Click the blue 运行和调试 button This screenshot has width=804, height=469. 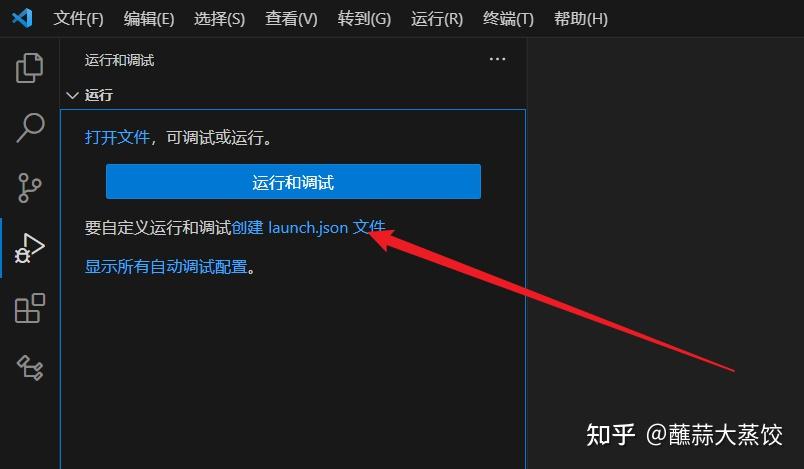[x=293, y=181]
